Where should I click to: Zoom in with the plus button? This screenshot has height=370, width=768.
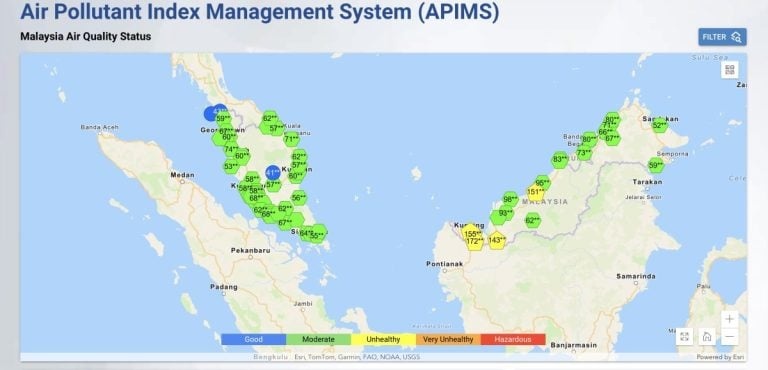pyautogui.click(x=729, y=319)
